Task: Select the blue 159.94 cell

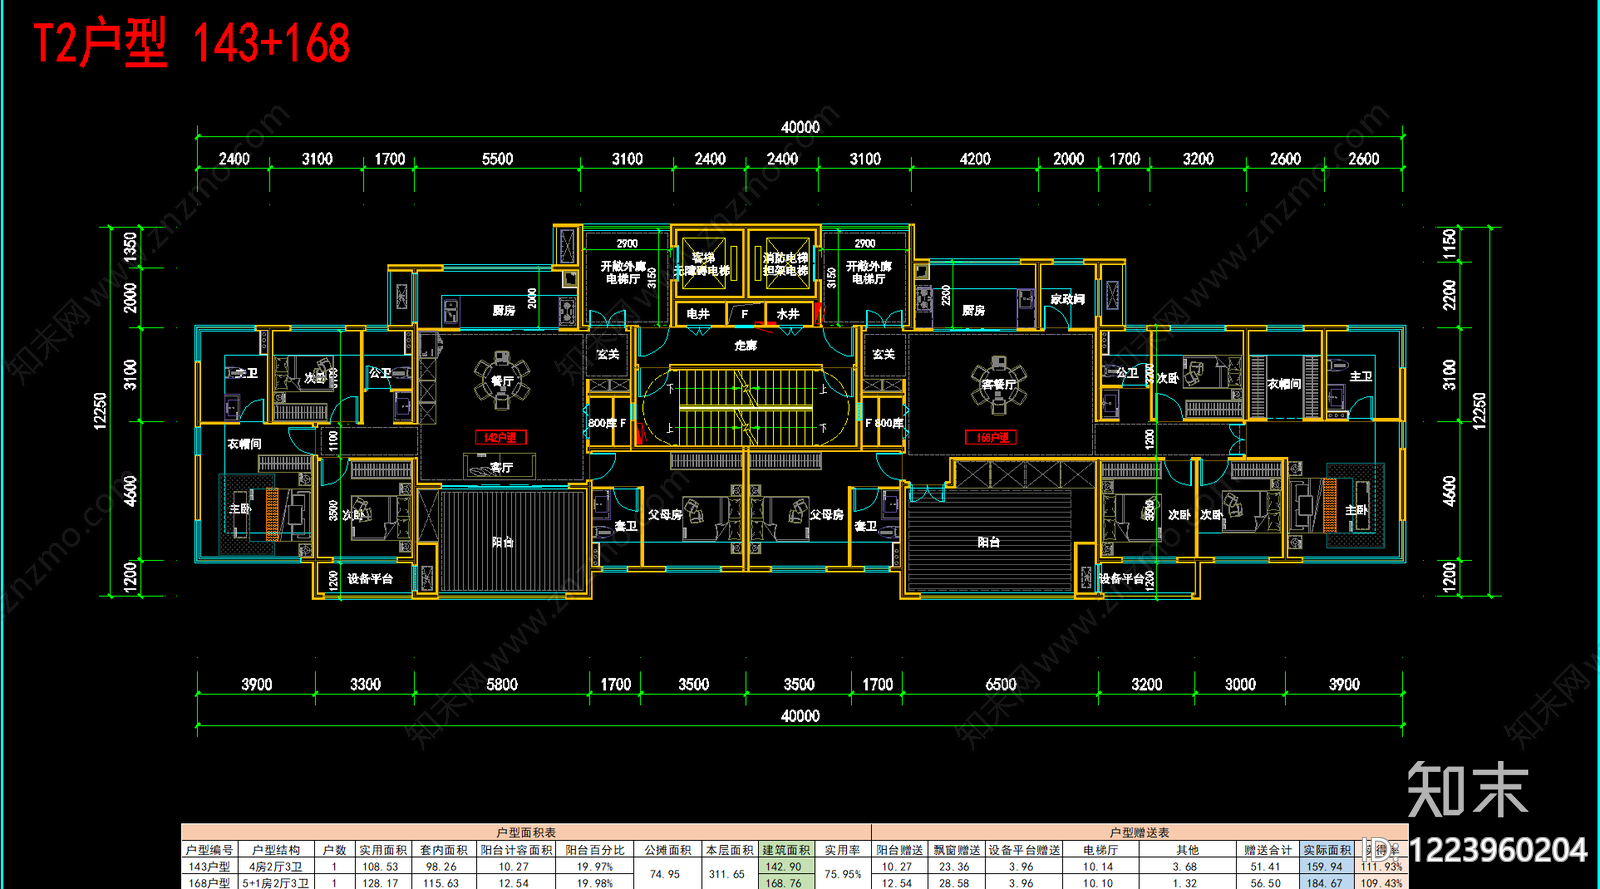Action: [x=1325, y=867]
